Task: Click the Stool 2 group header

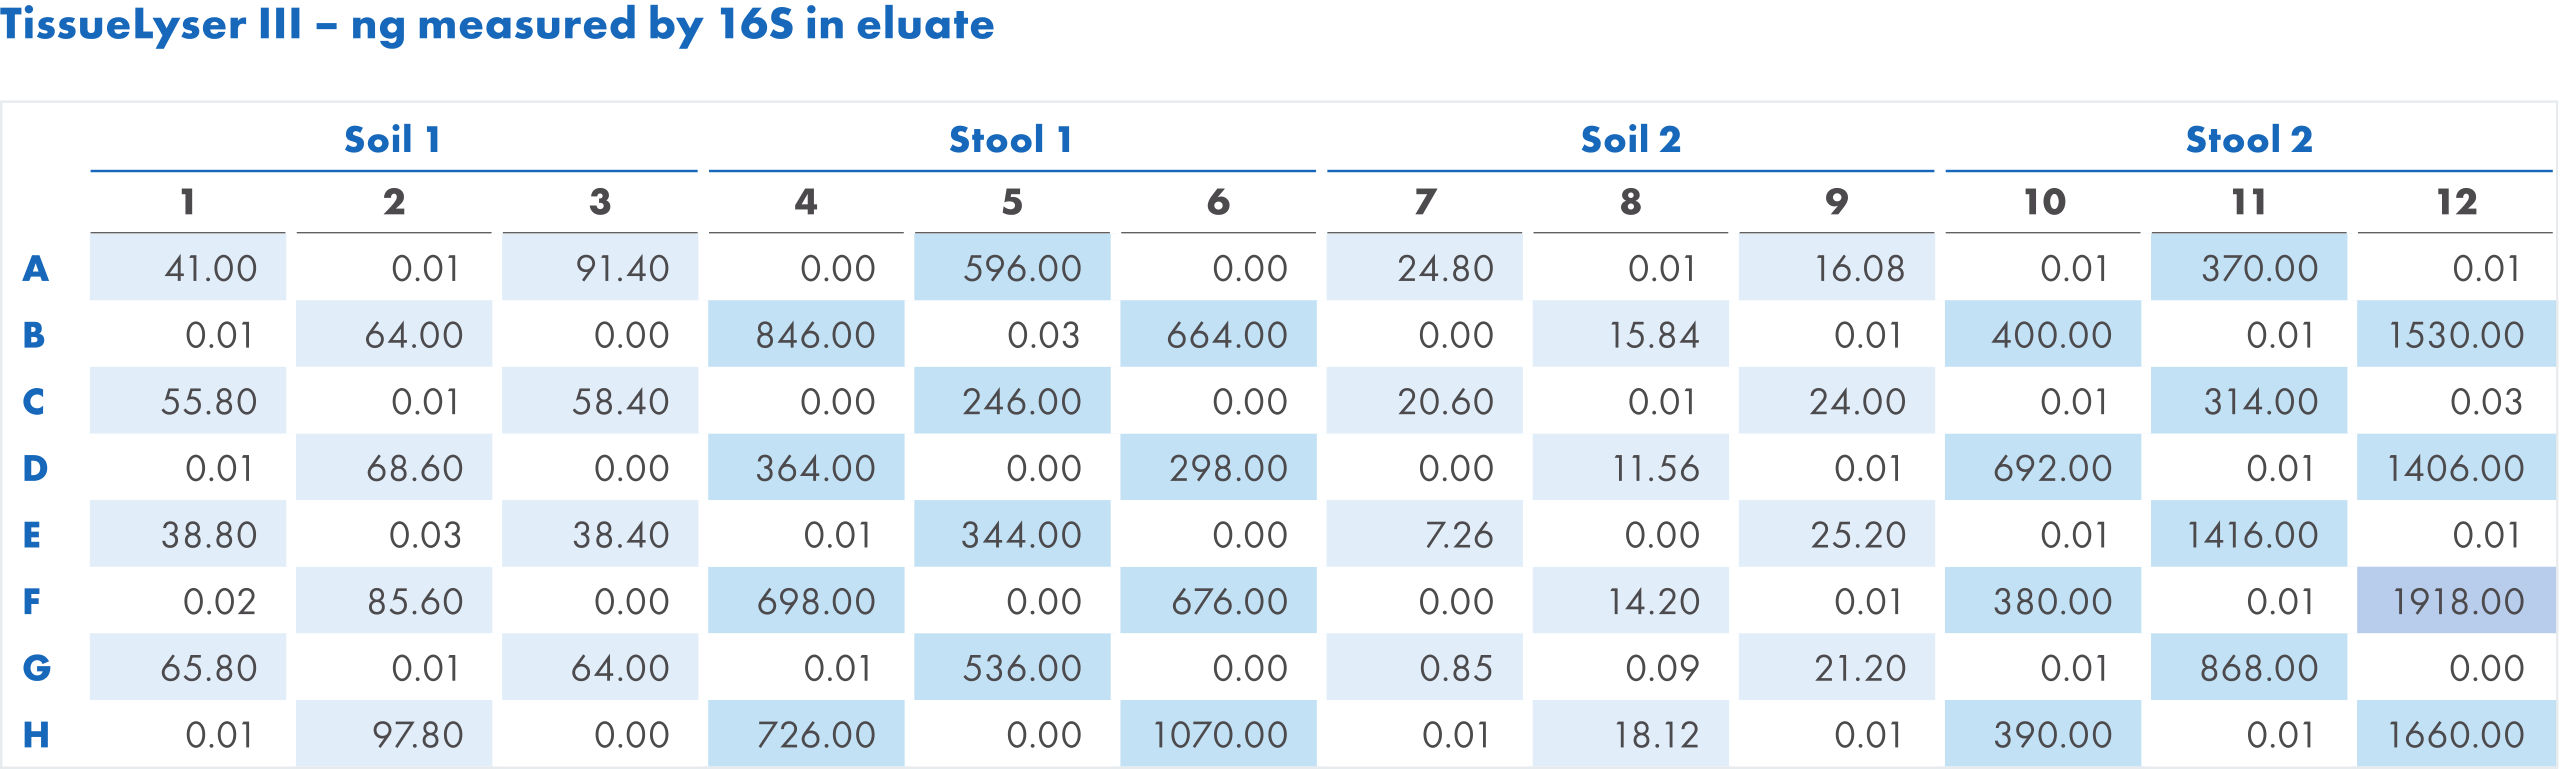Action: click(2248, 140)
